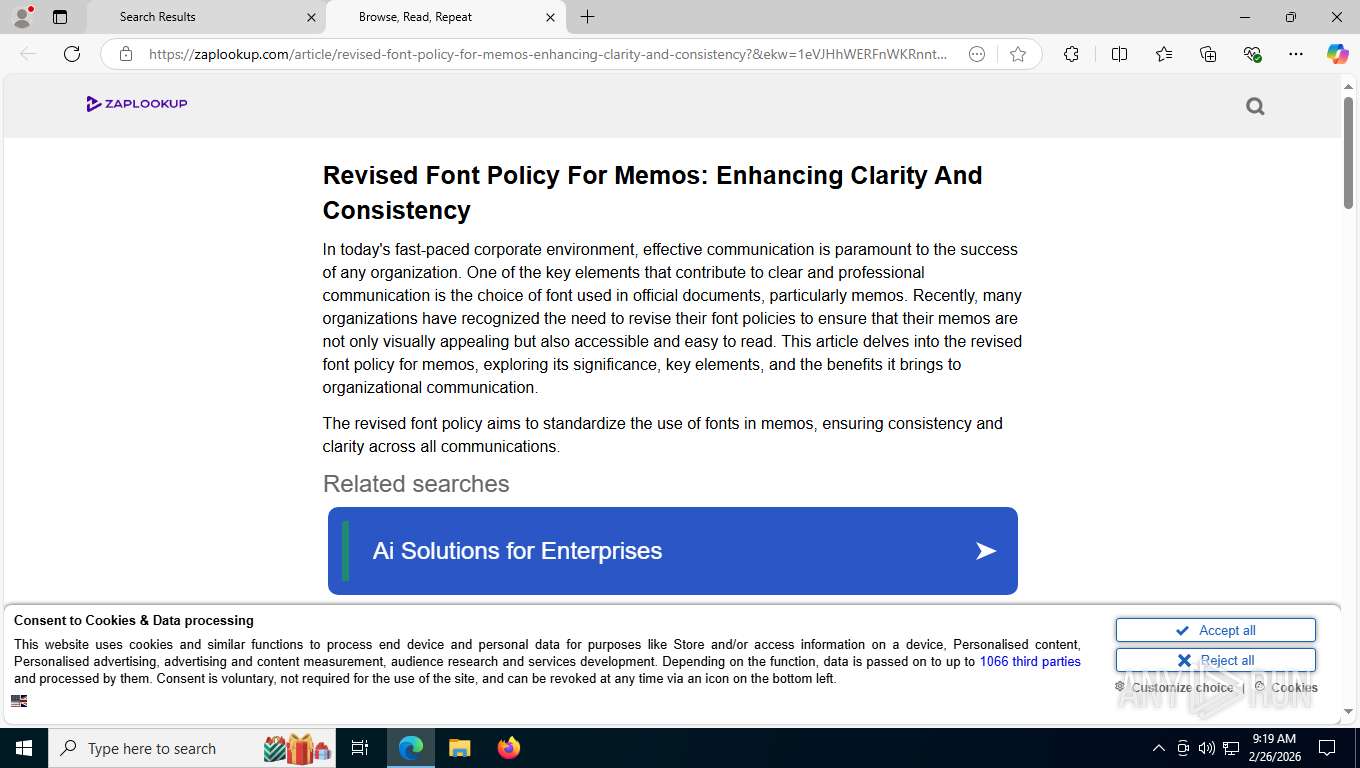Close the Search Results tab

point(311,17)
